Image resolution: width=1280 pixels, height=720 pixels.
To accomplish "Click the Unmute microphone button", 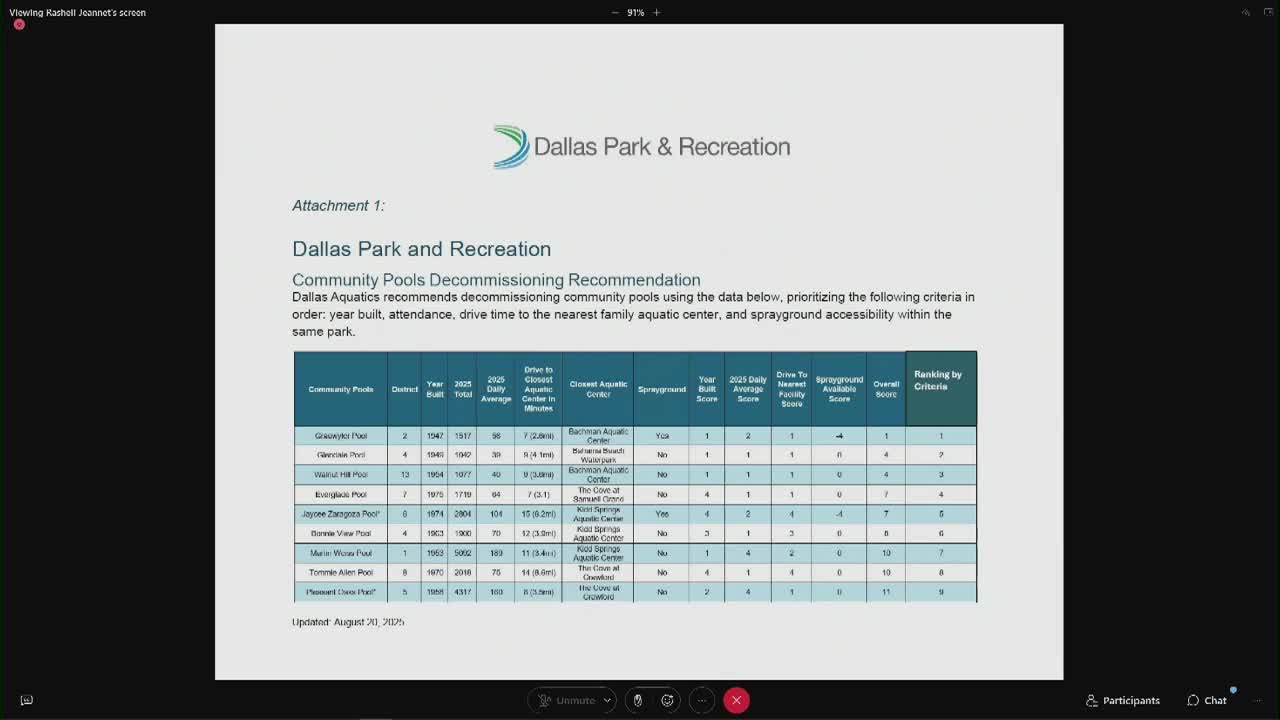I will point(567,700).
